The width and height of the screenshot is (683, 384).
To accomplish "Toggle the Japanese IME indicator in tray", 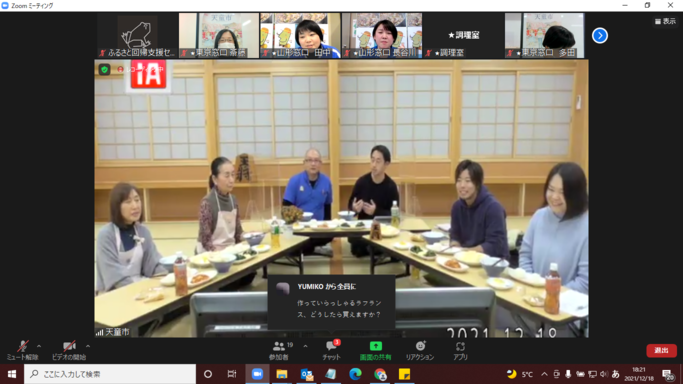I will pyautogui.click(x=615, y=374).
